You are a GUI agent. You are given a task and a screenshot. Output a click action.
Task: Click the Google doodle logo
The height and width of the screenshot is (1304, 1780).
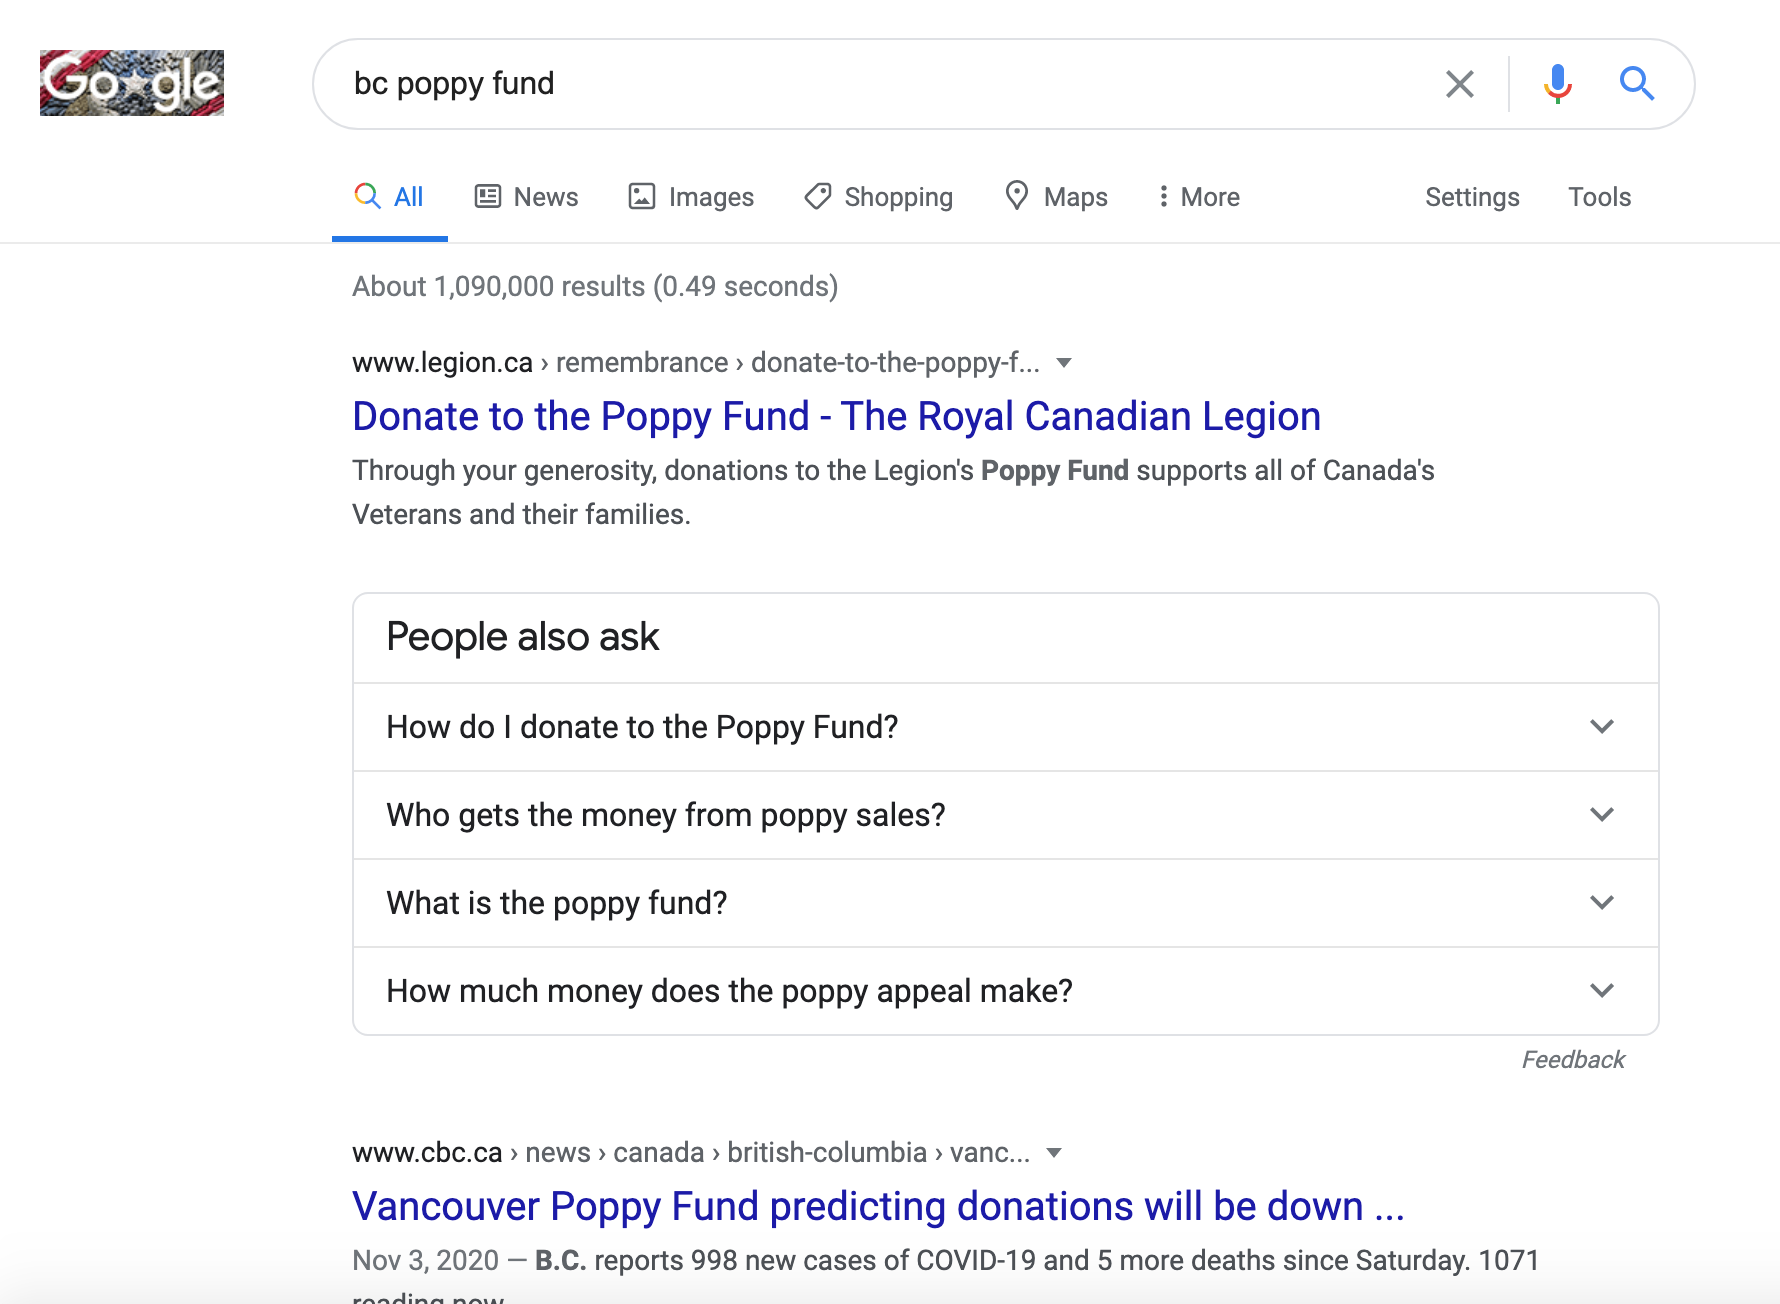(132, 83)
